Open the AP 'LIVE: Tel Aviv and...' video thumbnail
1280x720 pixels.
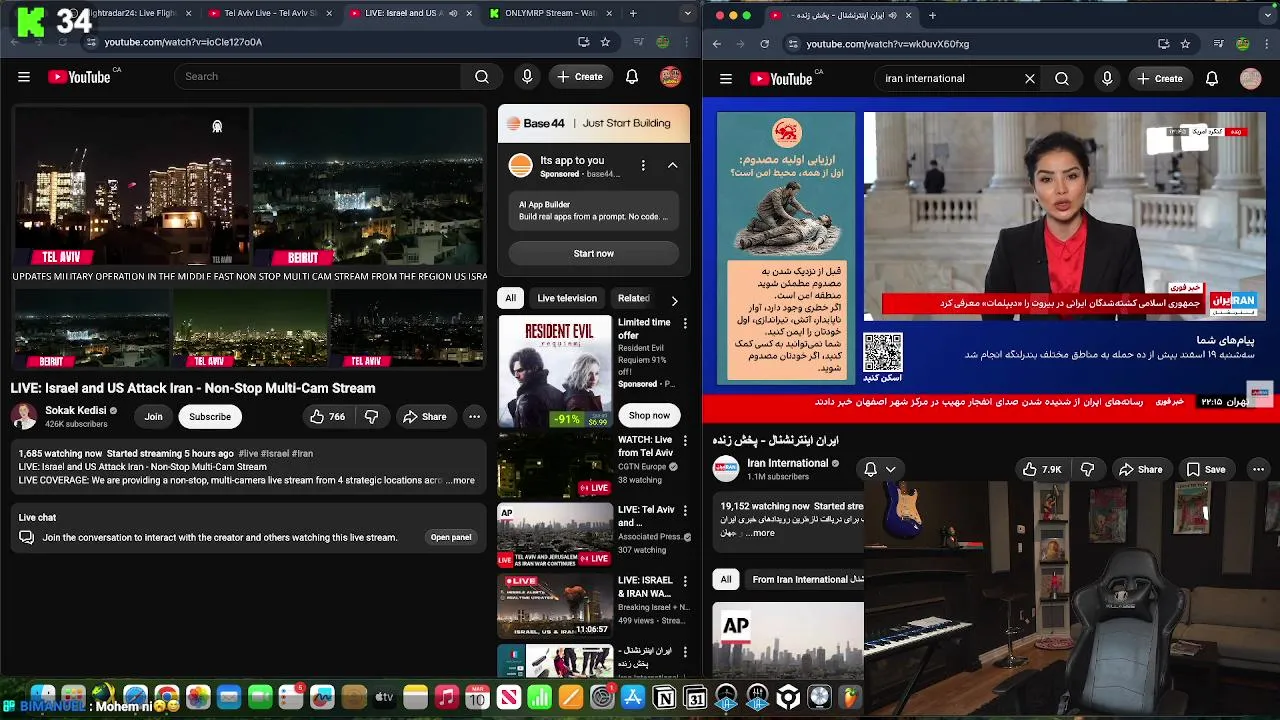[x=555, y=535]
